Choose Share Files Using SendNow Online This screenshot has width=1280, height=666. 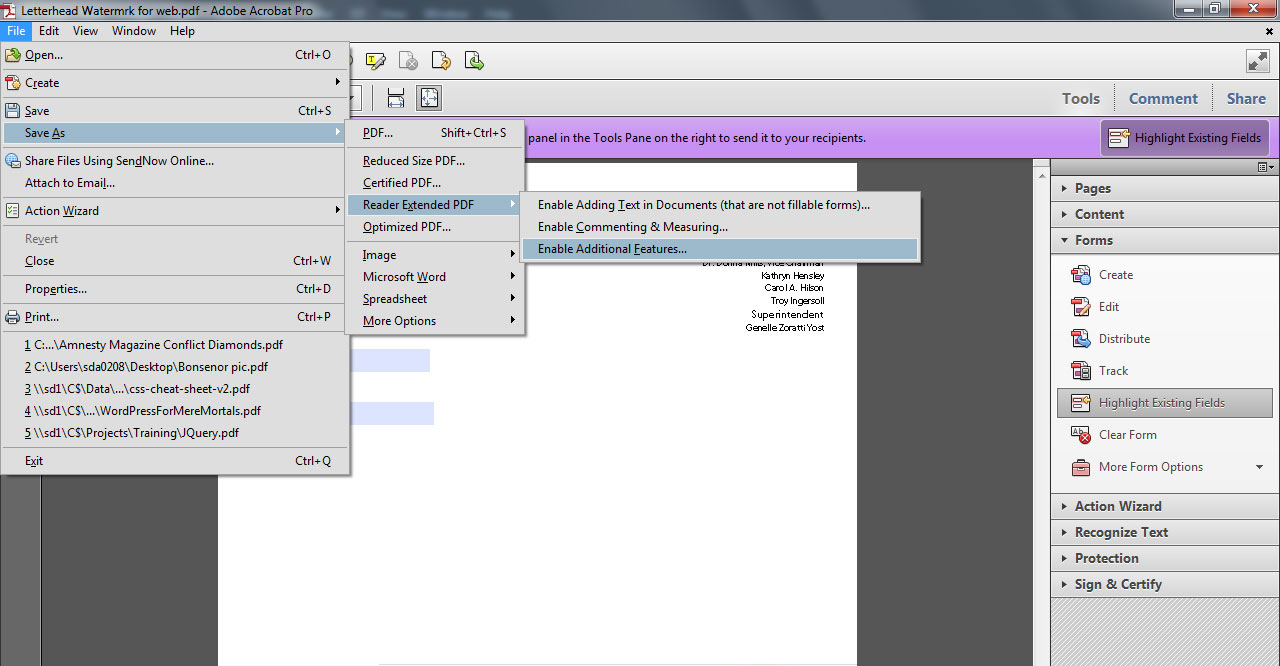tap(175, 161)
